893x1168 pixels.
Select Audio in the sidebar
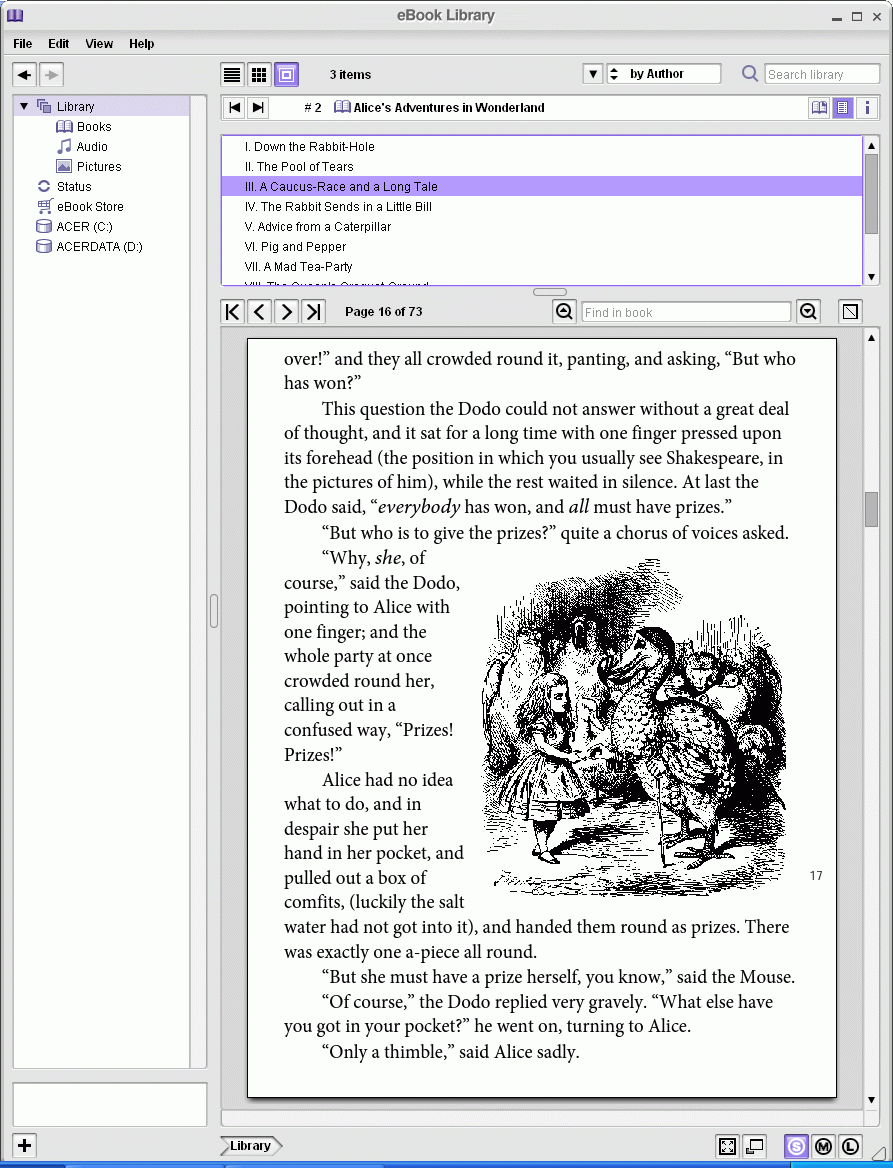pos(92,147)
